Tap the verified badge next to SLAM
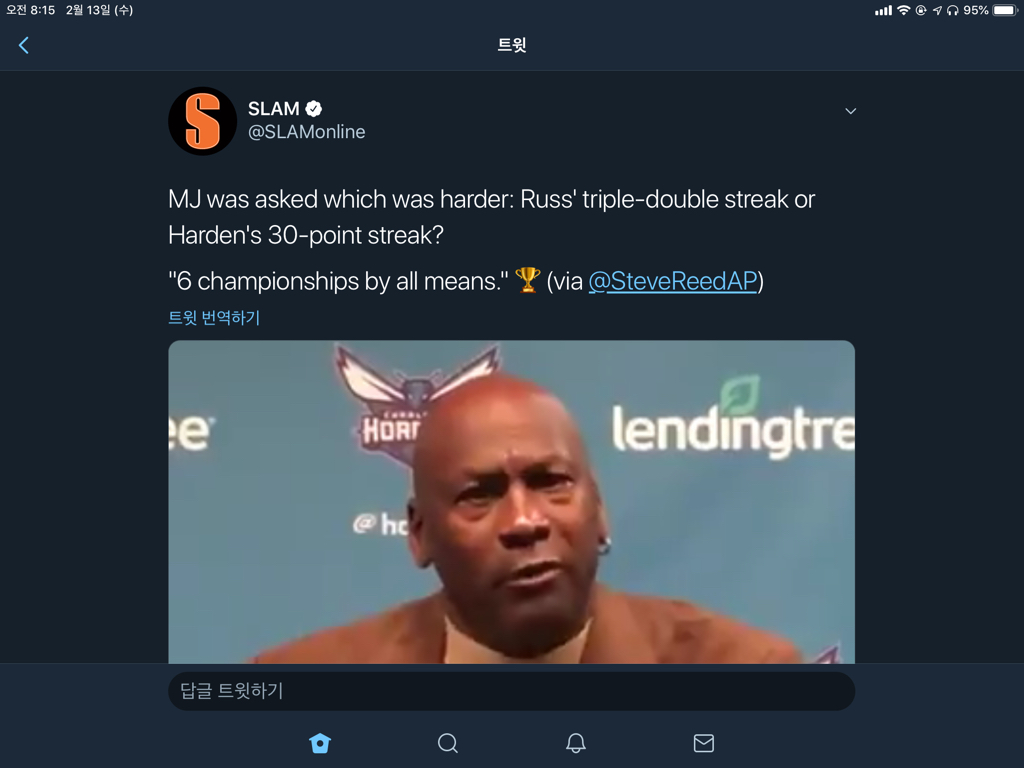Screen dimensions: 1024x768 (313, 109)
